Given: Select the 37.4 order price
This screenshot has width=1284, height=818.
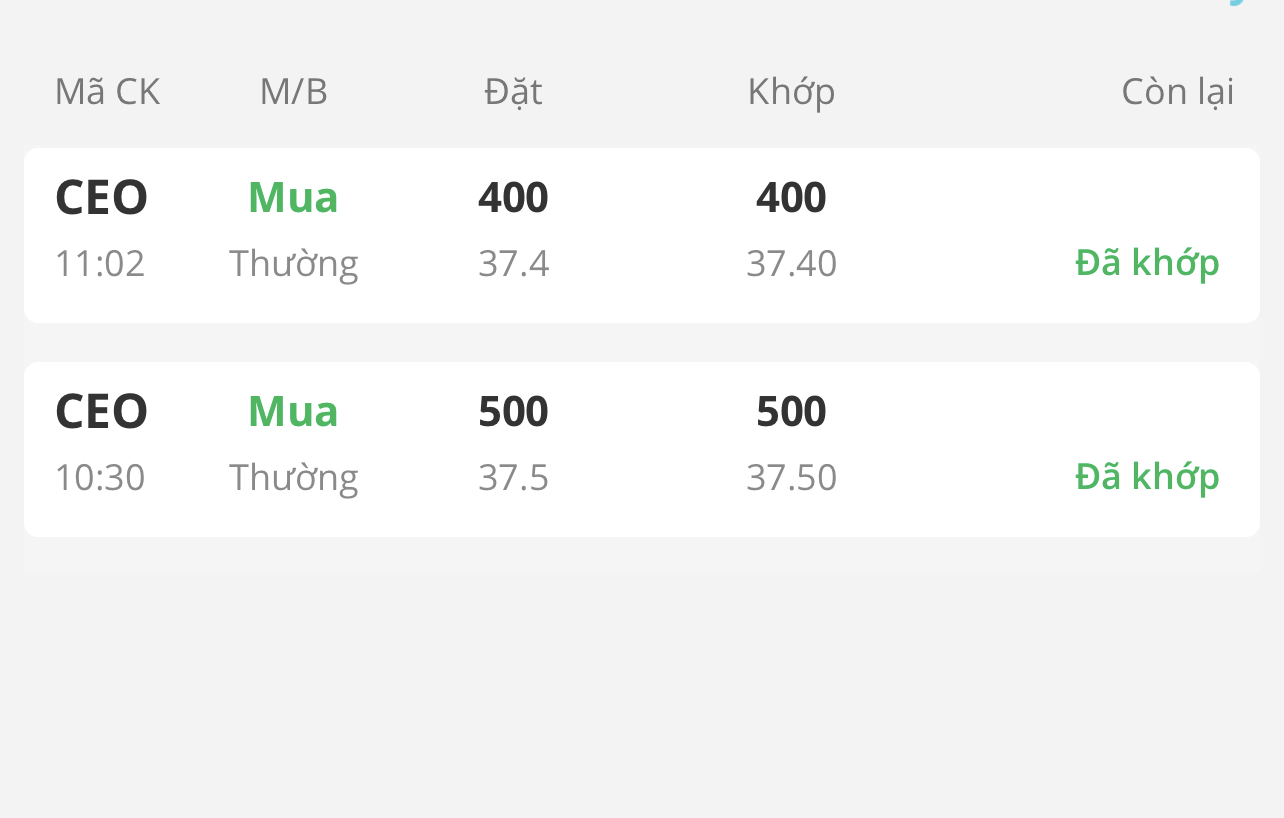Looking at the screenshot, I should [513, 264].
